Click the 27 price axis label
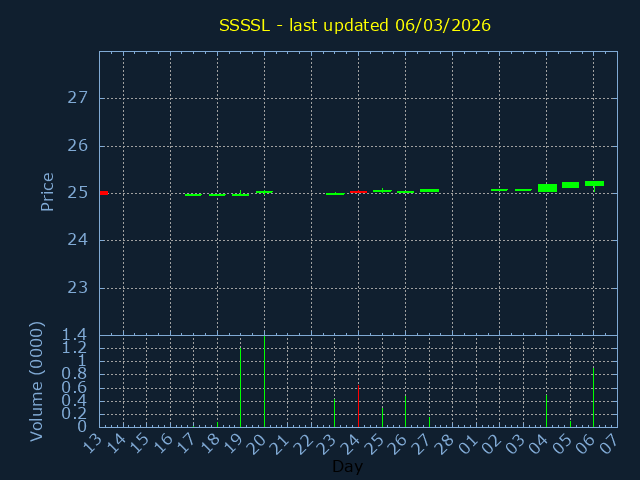Screen dimensions: 640x480 [x=77, y=98]
